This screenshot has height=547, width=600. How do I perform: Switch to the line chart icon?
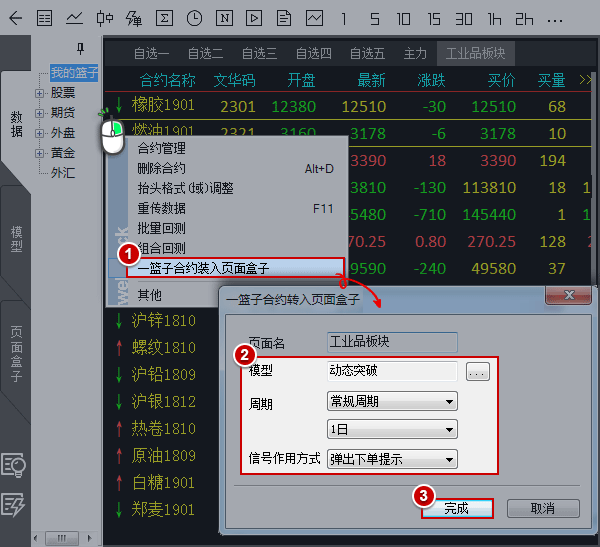[x=75, y=18]
